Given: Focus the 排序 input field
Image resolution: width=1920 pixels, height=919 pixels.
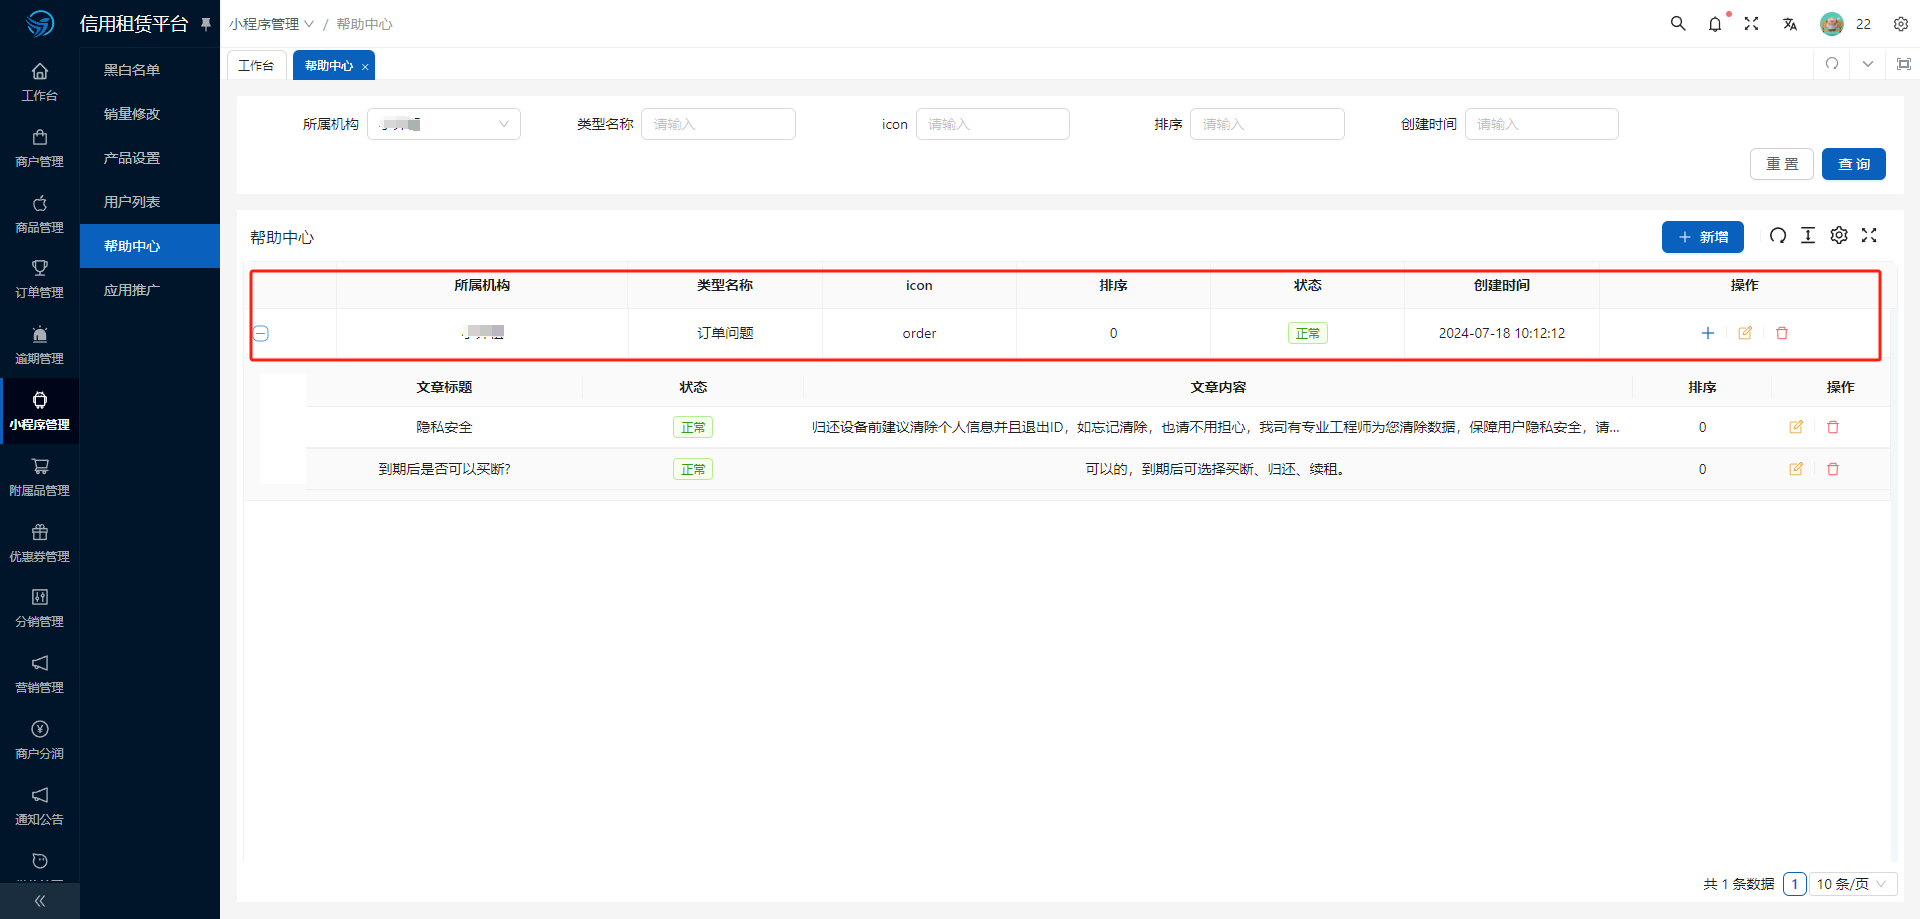Looking at the screenshot, I should 1267,124.
